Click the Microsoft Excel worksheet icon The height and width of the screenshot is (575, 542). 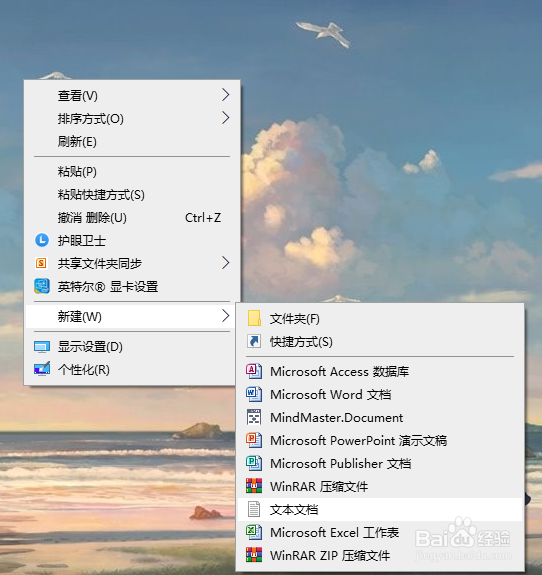[x=254, y=532]
